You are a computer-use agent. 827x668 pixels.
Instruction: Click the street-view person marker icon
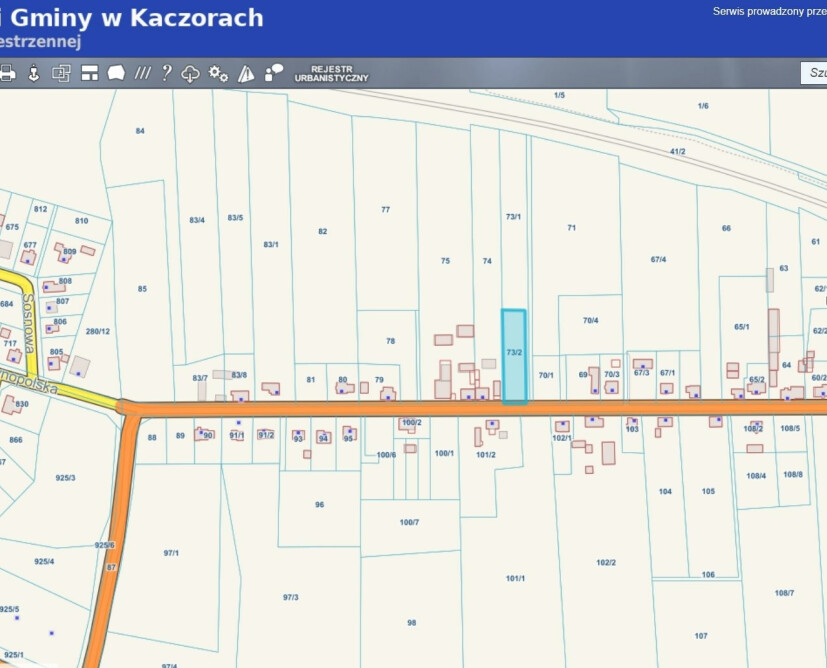[34, 73]
